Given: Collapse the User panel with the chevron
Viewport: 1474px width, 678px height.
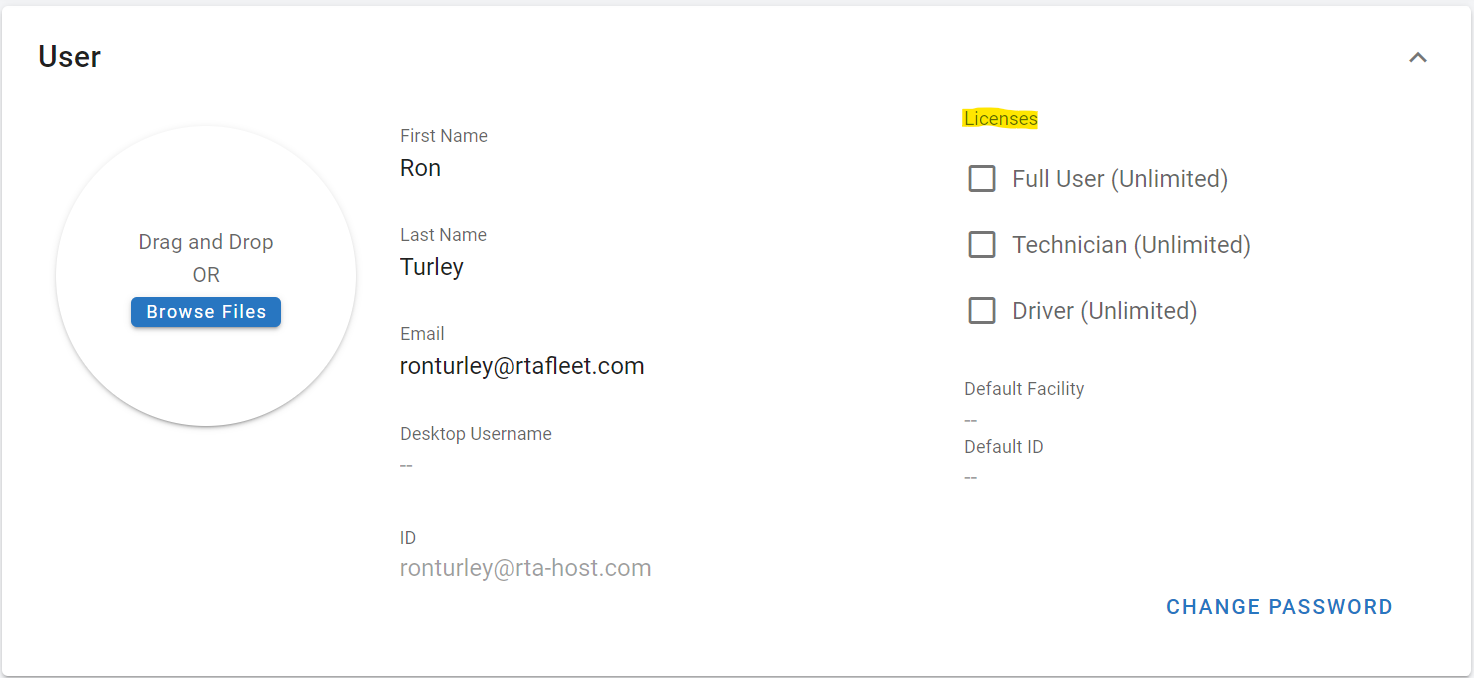Looking at the screenshot, I should [x=1417, y=58].
